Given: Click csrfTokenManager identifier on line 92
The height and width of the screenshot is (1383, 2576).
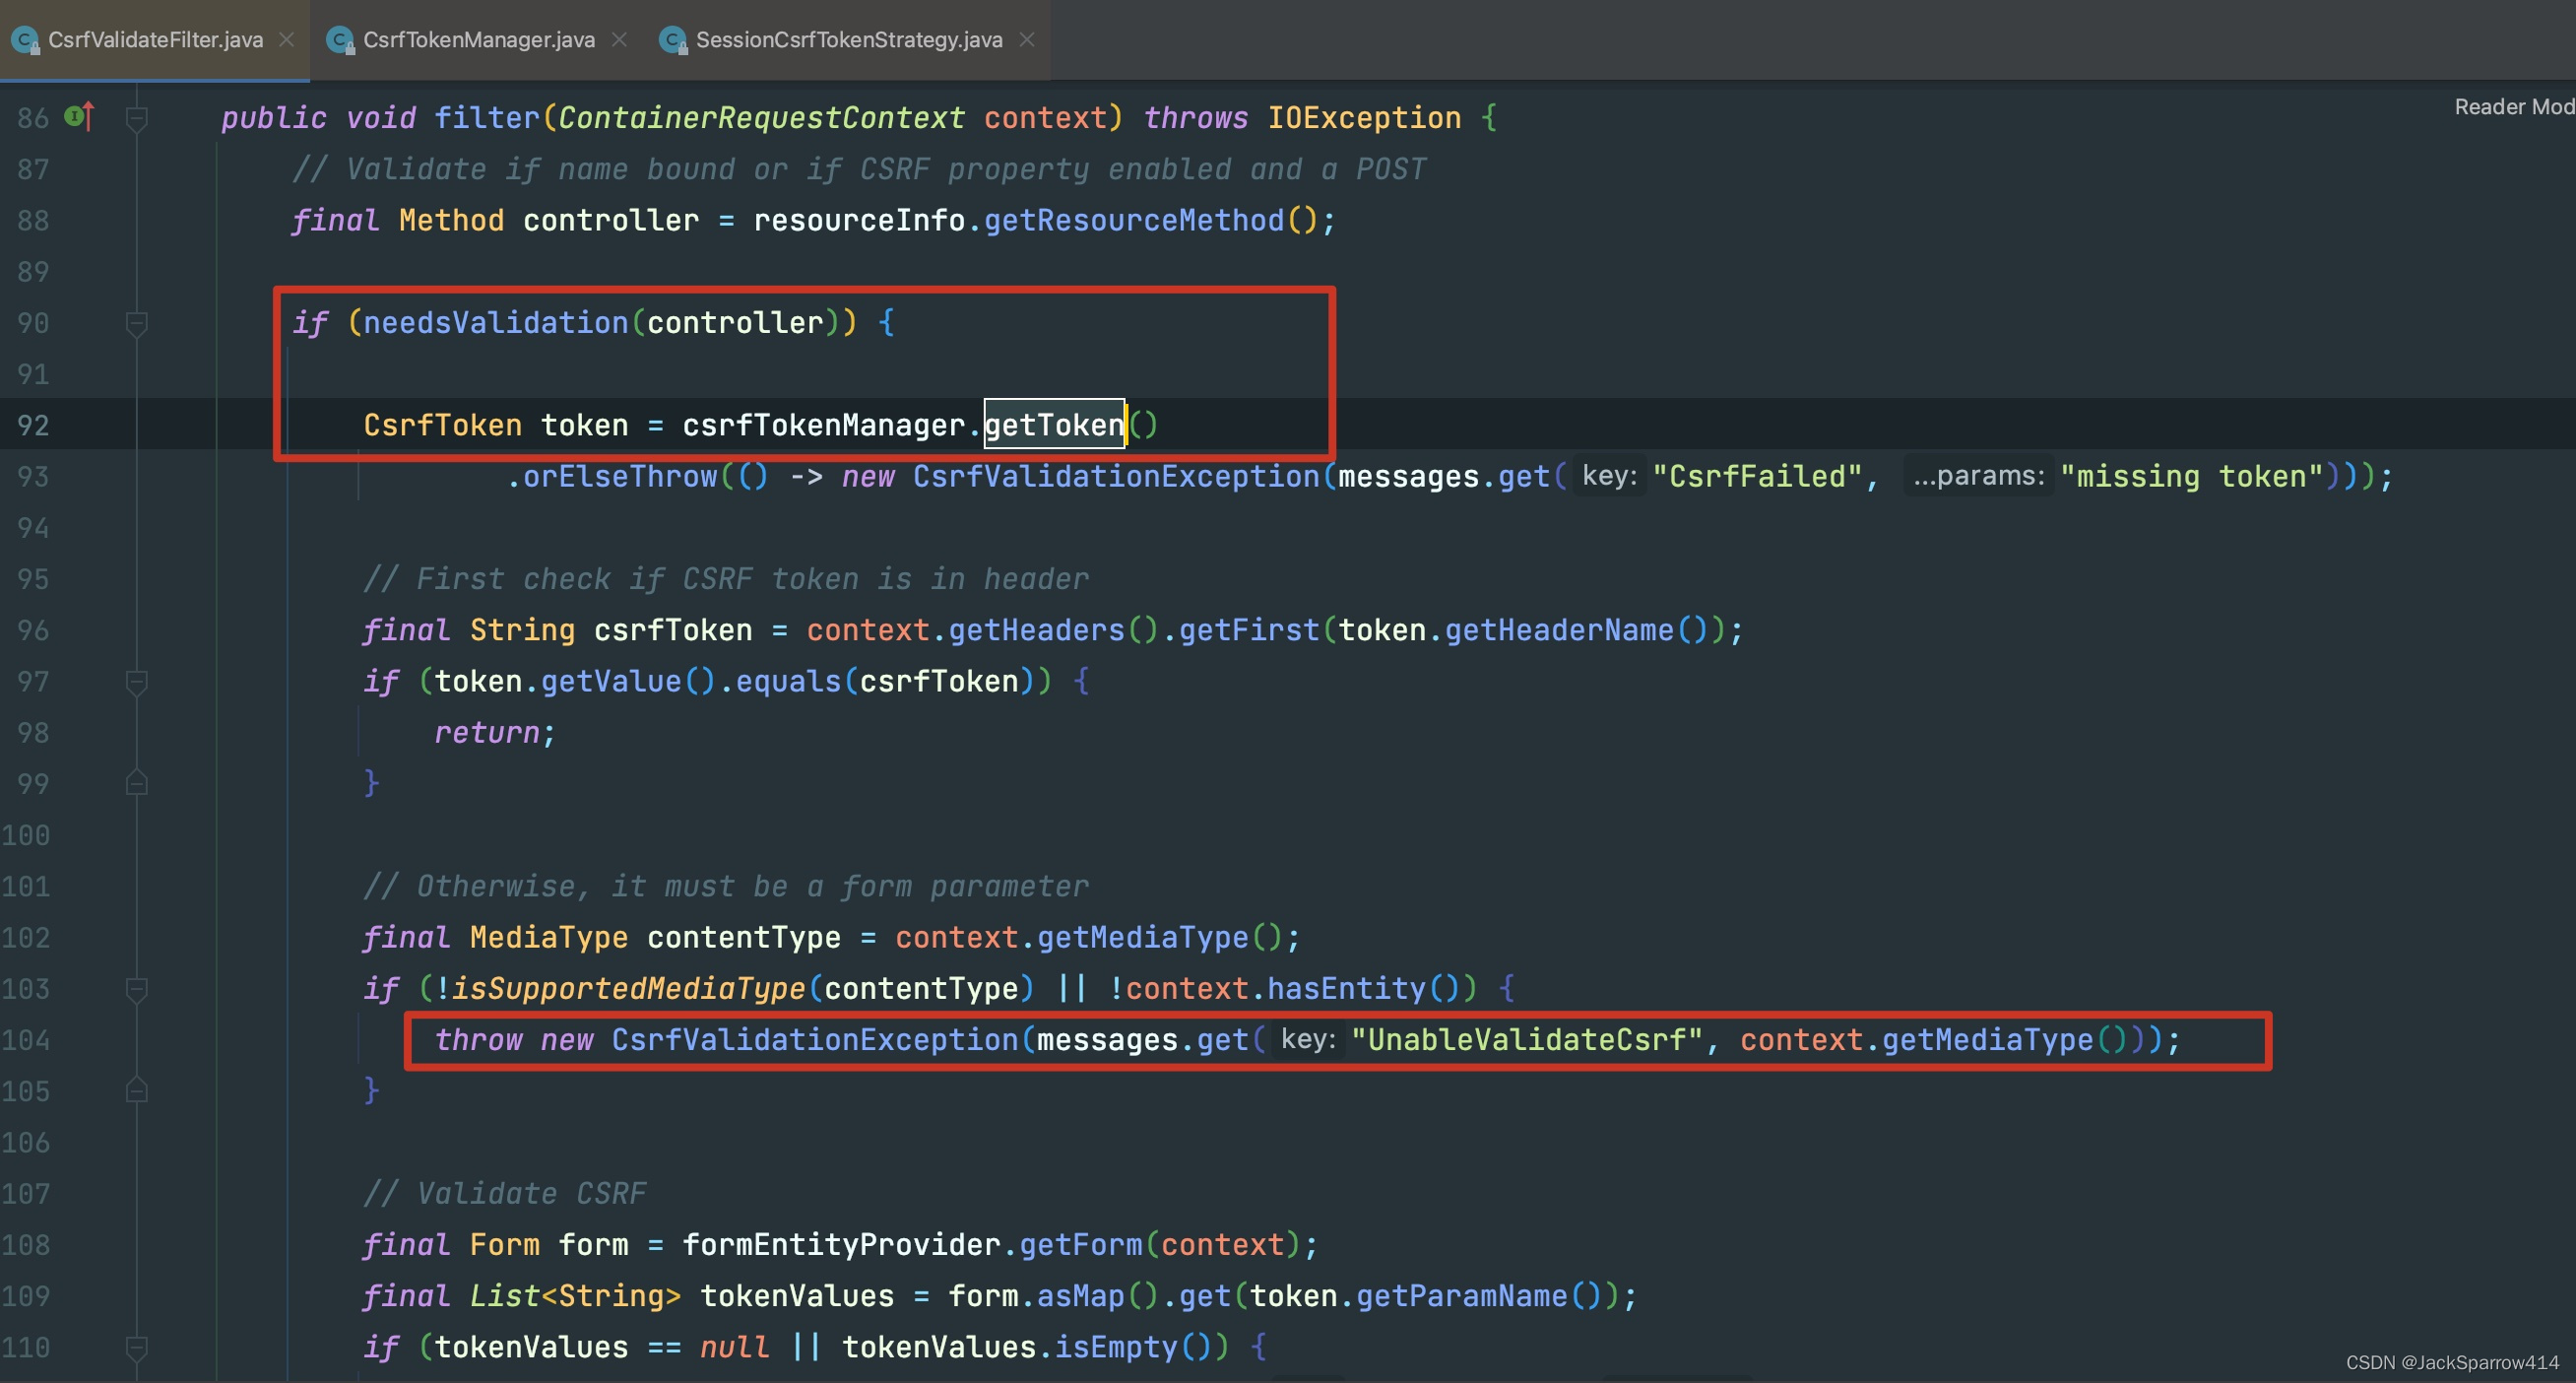Looking at the screenshot, I should click(x=823, y=425).
